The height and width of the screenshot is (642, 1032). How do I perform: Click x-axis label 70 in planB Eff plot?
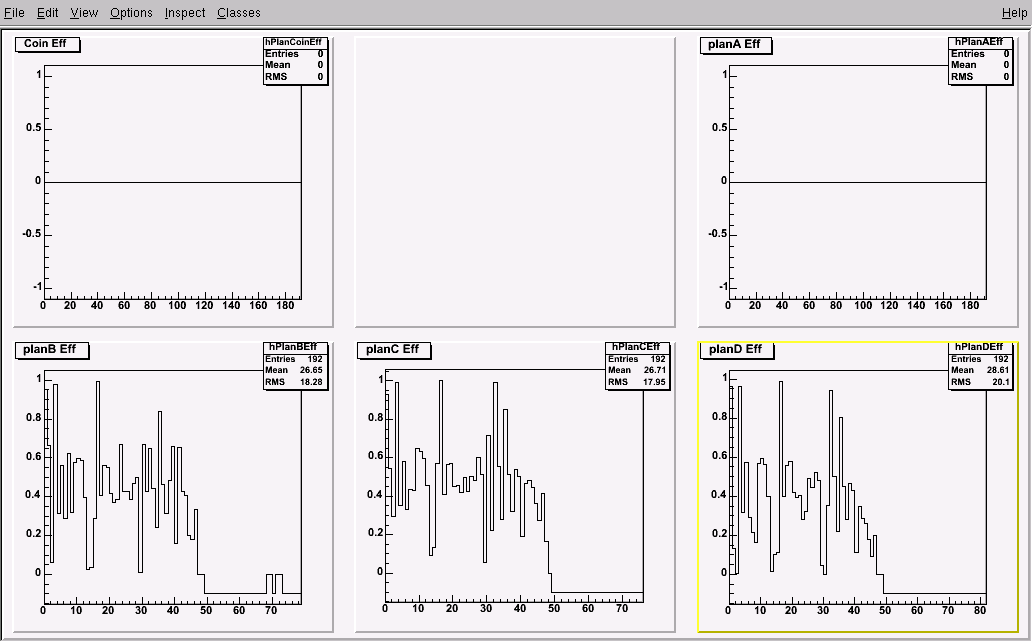271,610
